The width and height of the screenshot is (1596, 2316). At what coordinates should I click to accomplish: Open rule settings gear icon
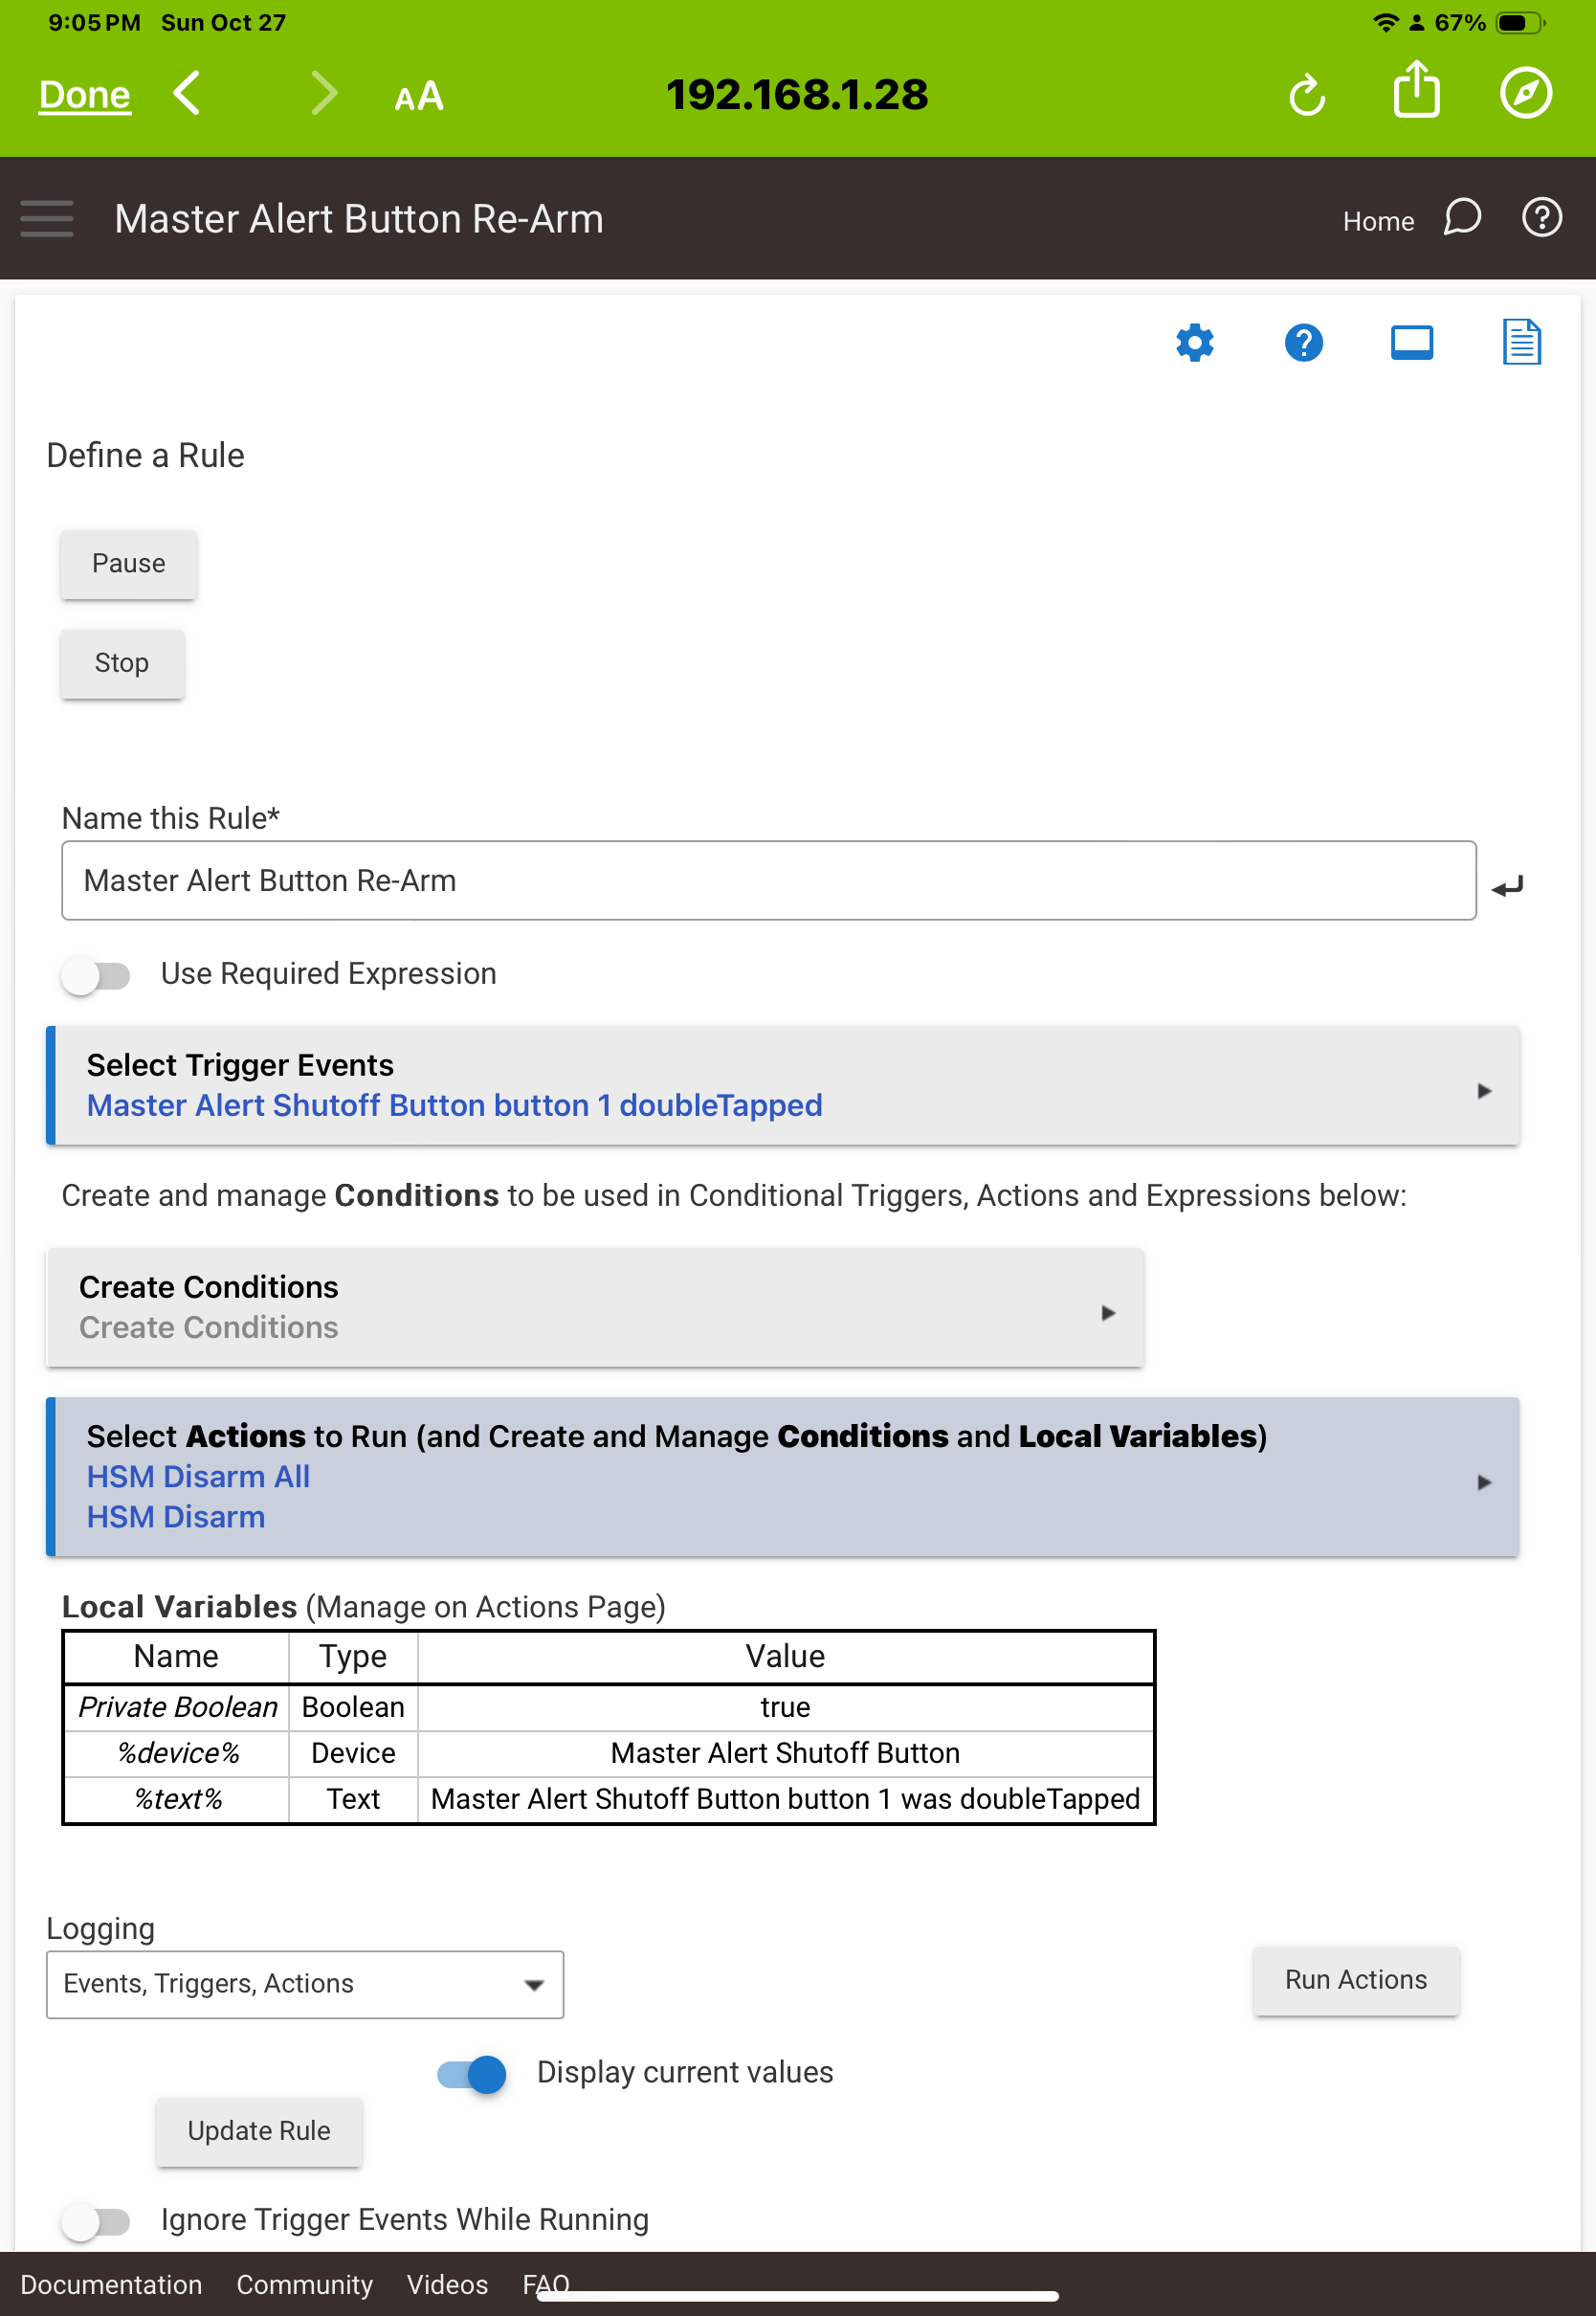[x=1194, y=343]
